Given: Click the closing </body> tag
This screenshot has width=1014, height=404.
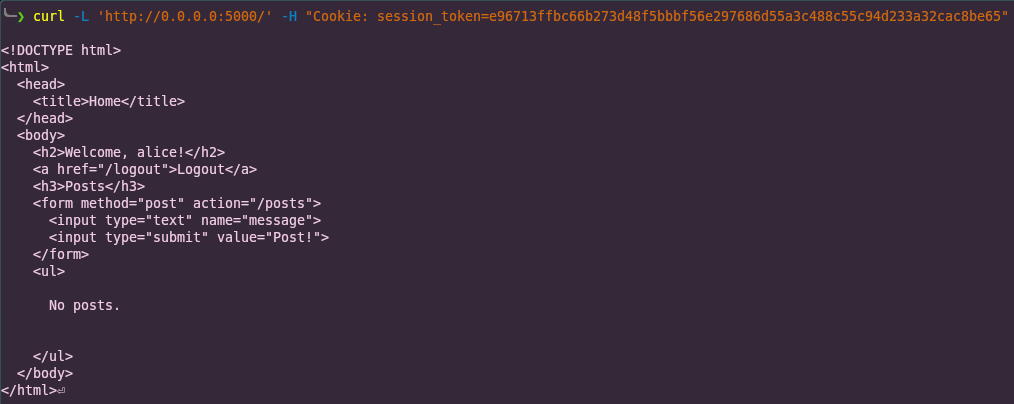Looking at the screenshot, I should (x=45, y=373).
